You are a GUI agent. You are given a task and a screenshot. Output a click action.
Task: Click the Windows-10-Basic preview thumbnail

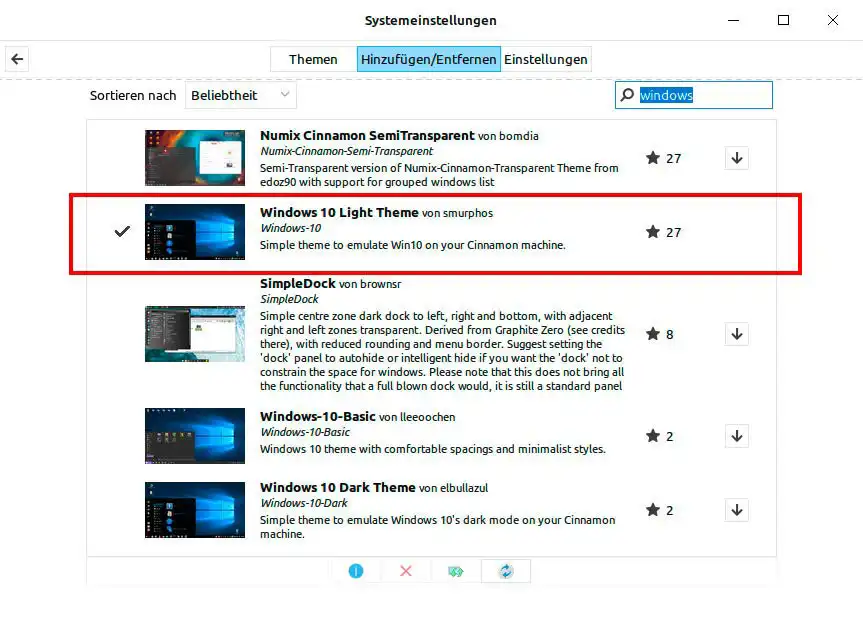pos(195,436)
